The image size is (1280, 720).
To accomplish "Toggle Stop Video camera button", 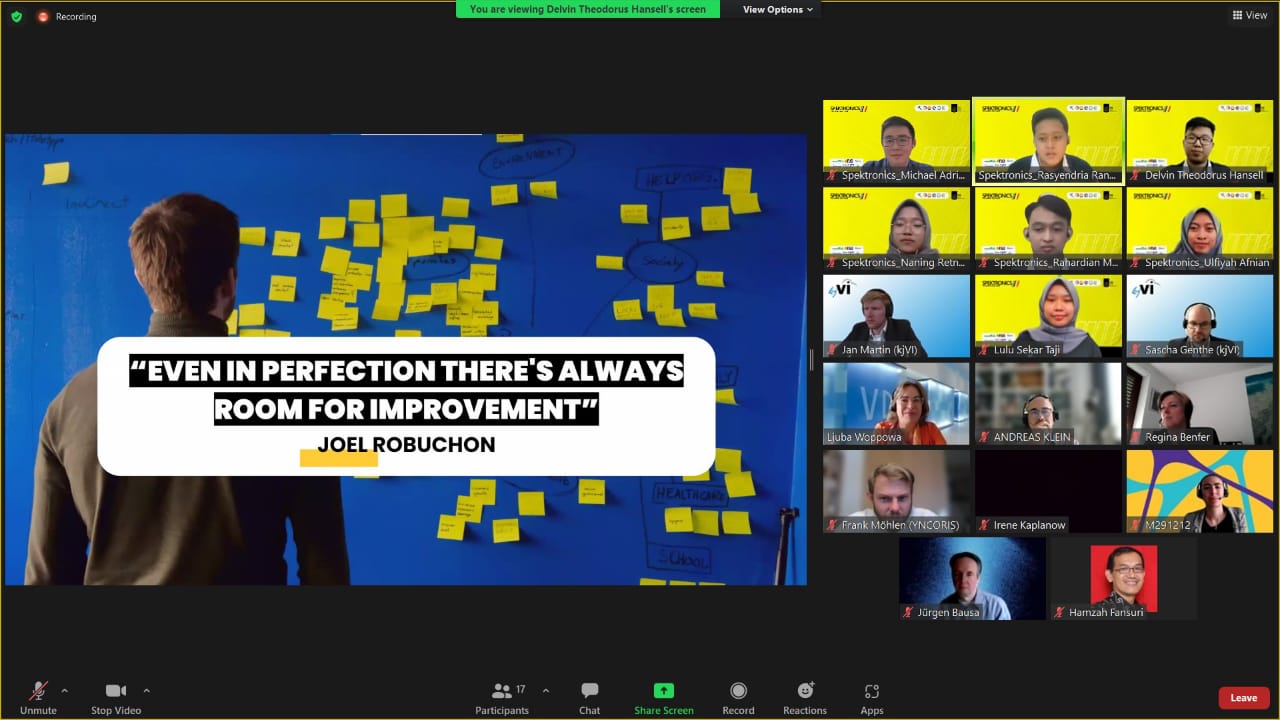I will coord(116,691).
